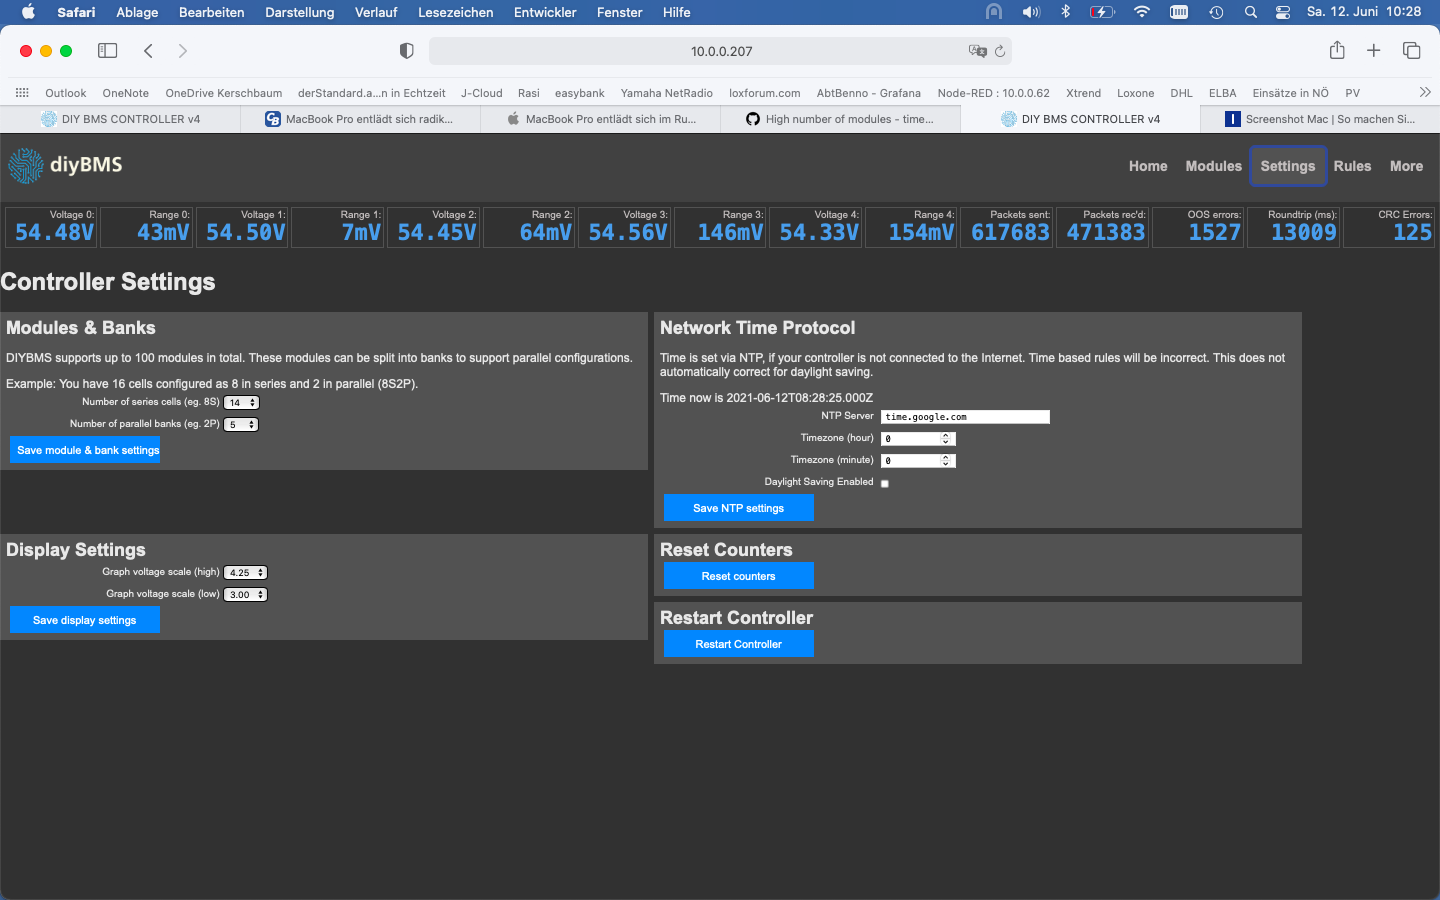This screenshot has width=1440, height=900.
Task: Open the privacy shield icon
Action: [406, 51]
